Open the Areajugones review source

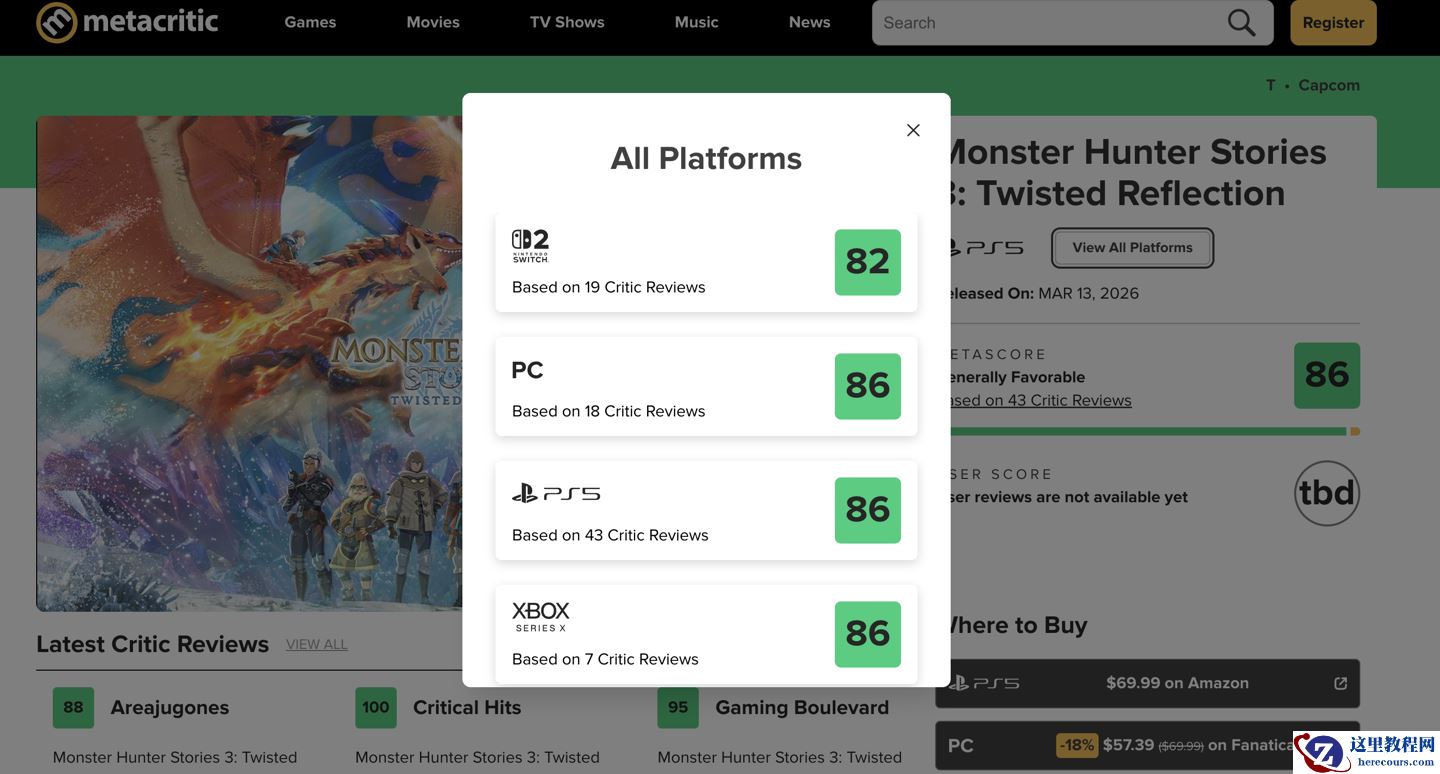click(x=170, y=707)
